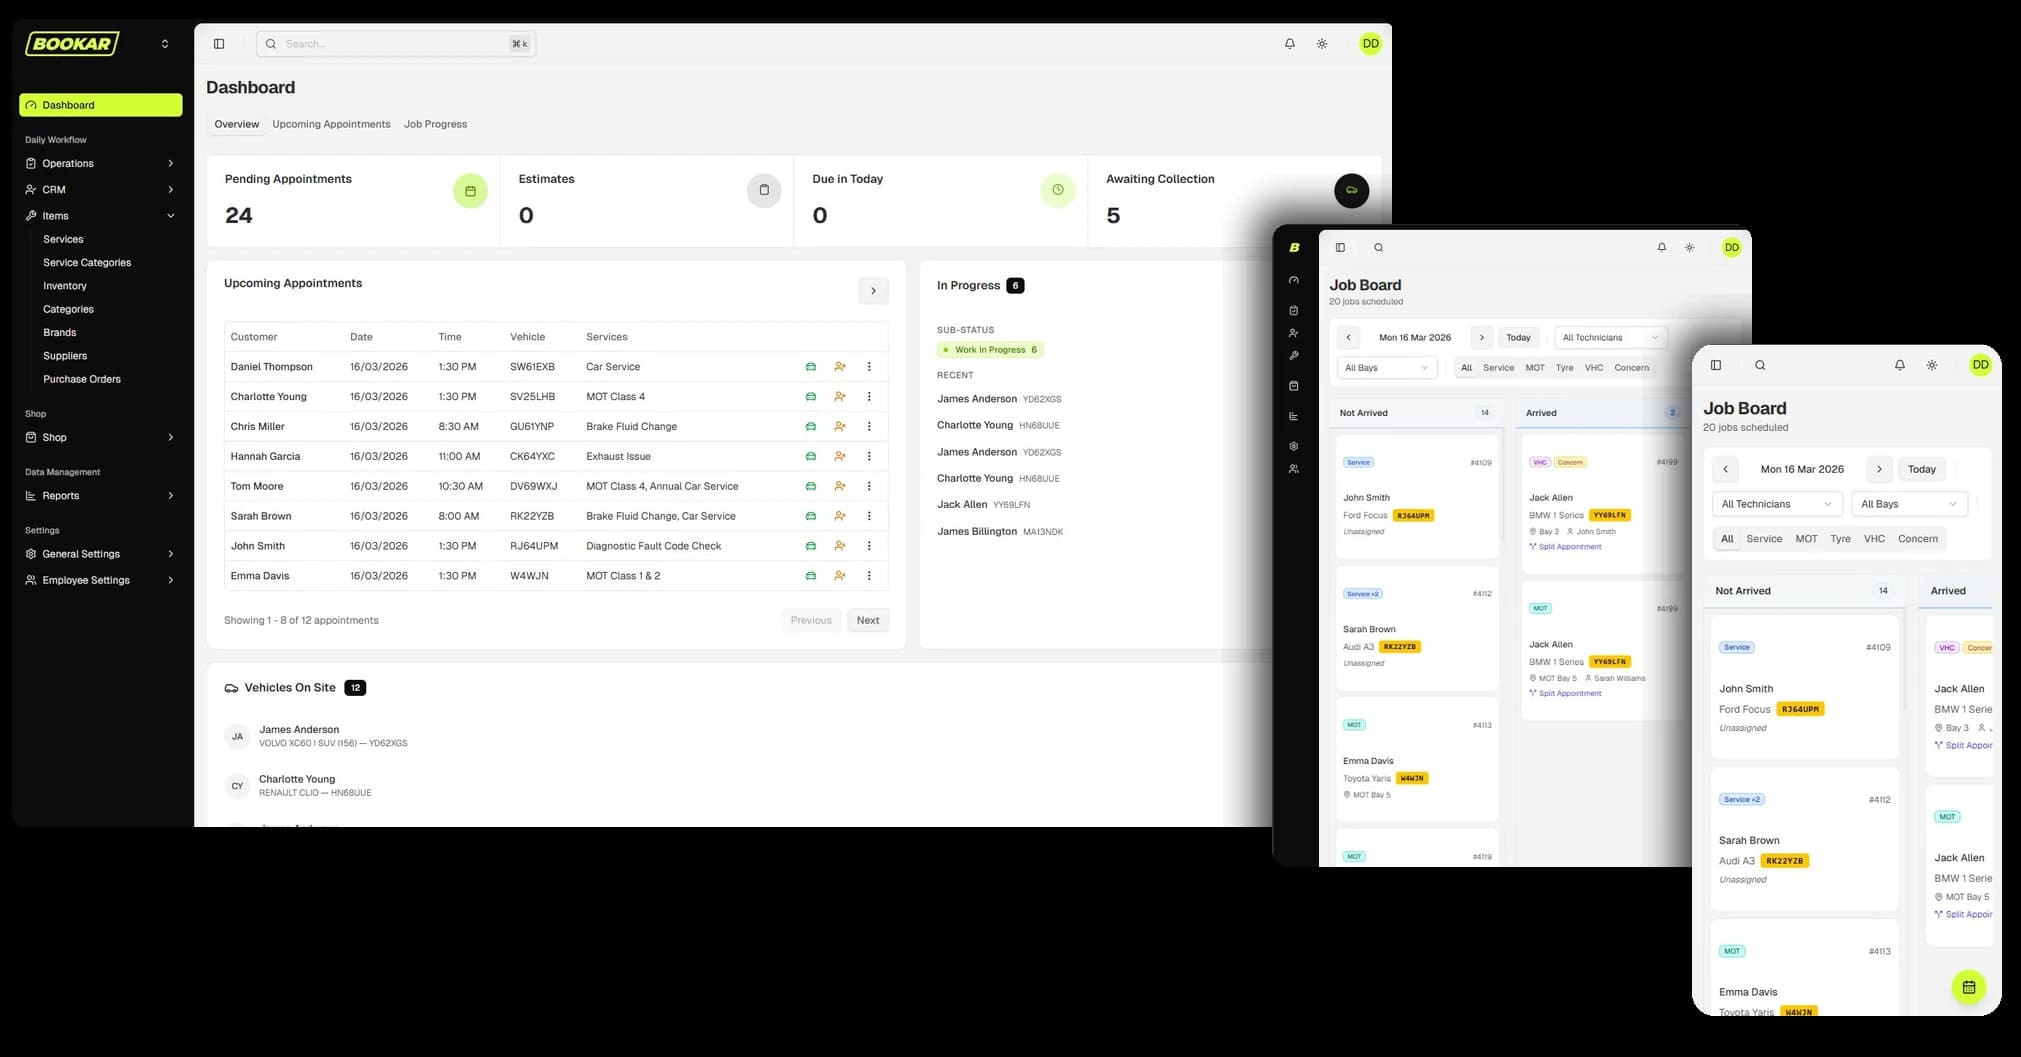Open the notifications bell icon
2021x1057 pixels.
[1289, 43]
